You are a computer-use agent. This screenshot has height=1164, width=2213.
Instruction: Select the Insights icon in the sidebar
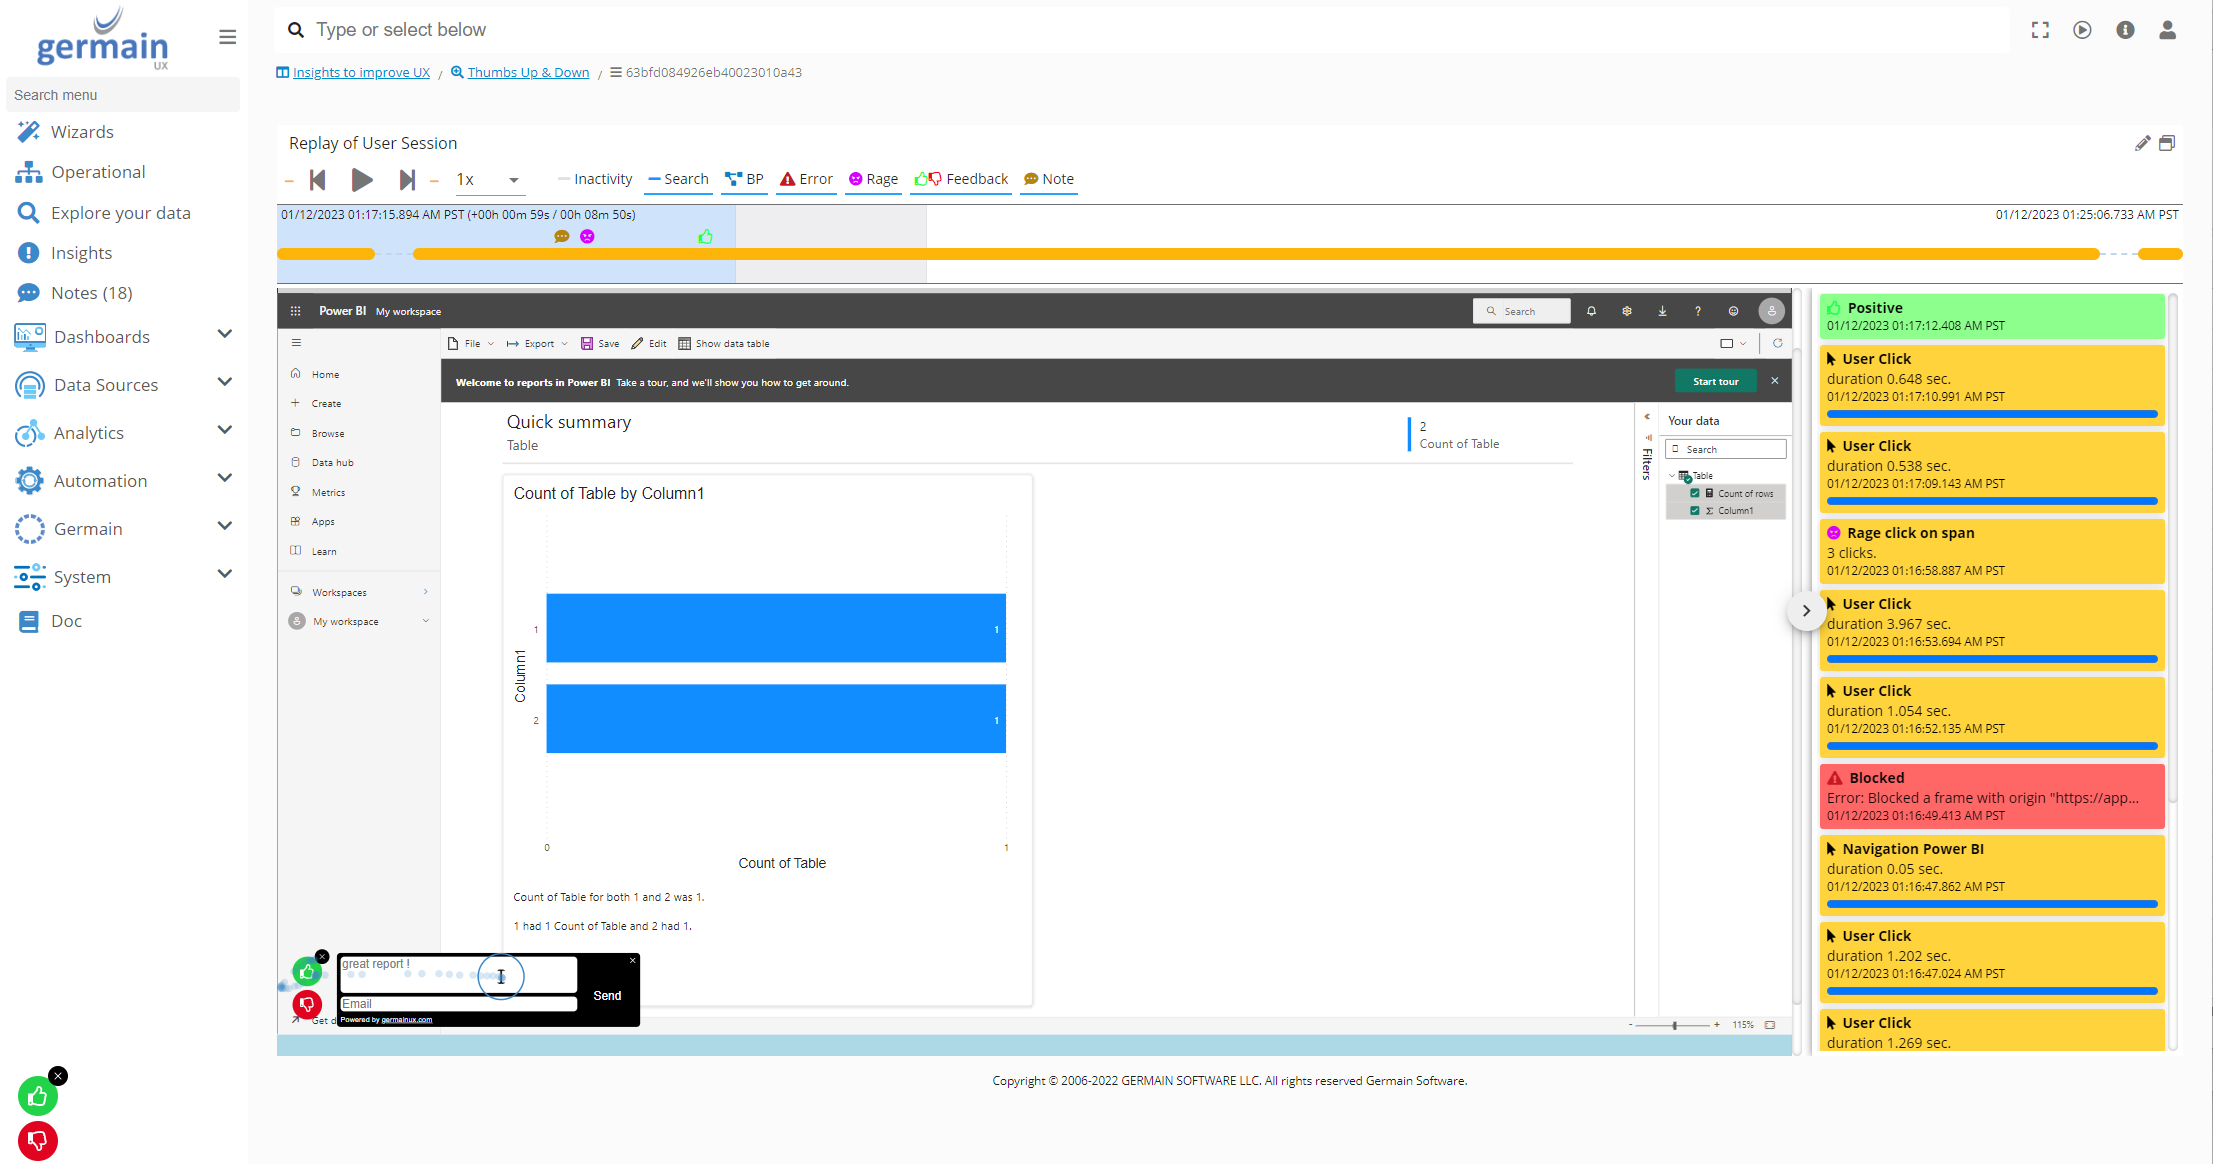tap(29, 252)
